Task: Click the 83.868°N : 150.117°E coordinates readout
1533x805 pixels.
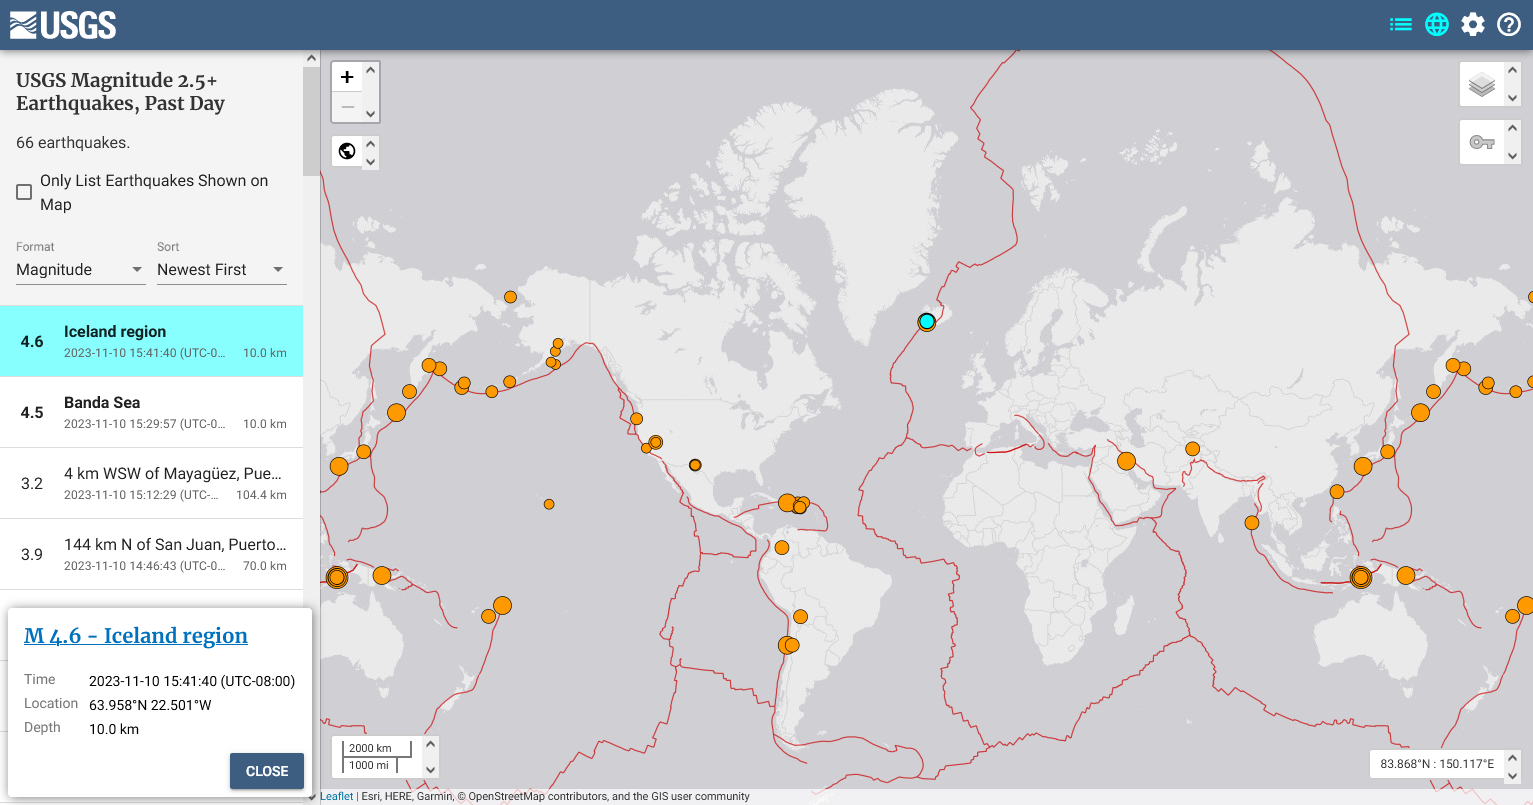Action: tap(1437, 764)
